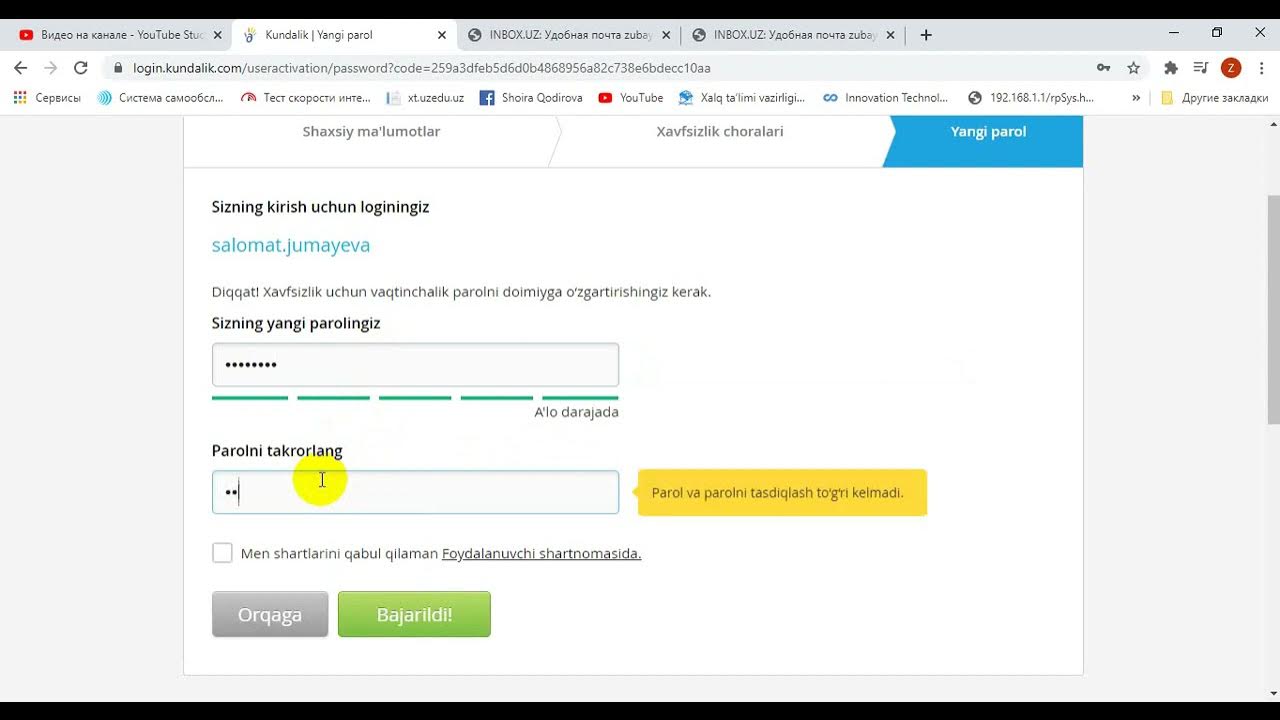Open the Innovation Technol... bookmark

(885, 98)
